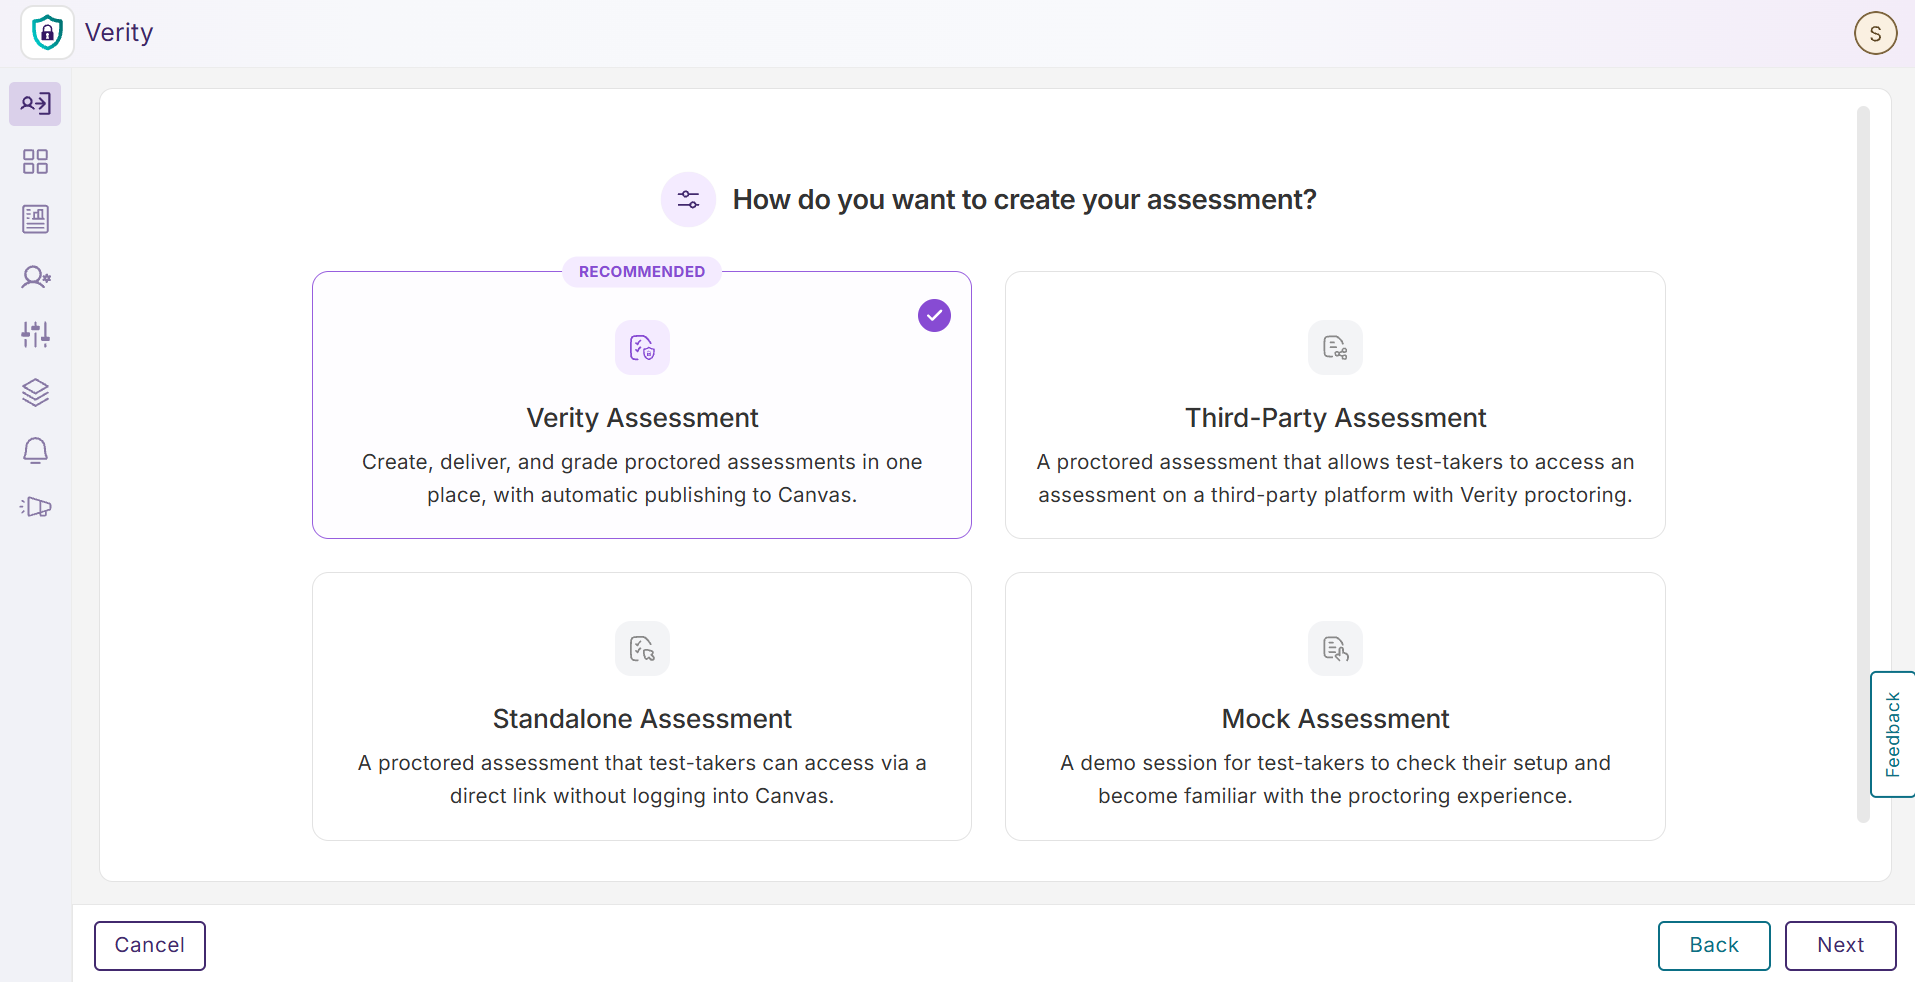The width and height of the screenshot is (1915, 982).
Task: Select the Verity Assessment option card
Action: coord(642,405)
